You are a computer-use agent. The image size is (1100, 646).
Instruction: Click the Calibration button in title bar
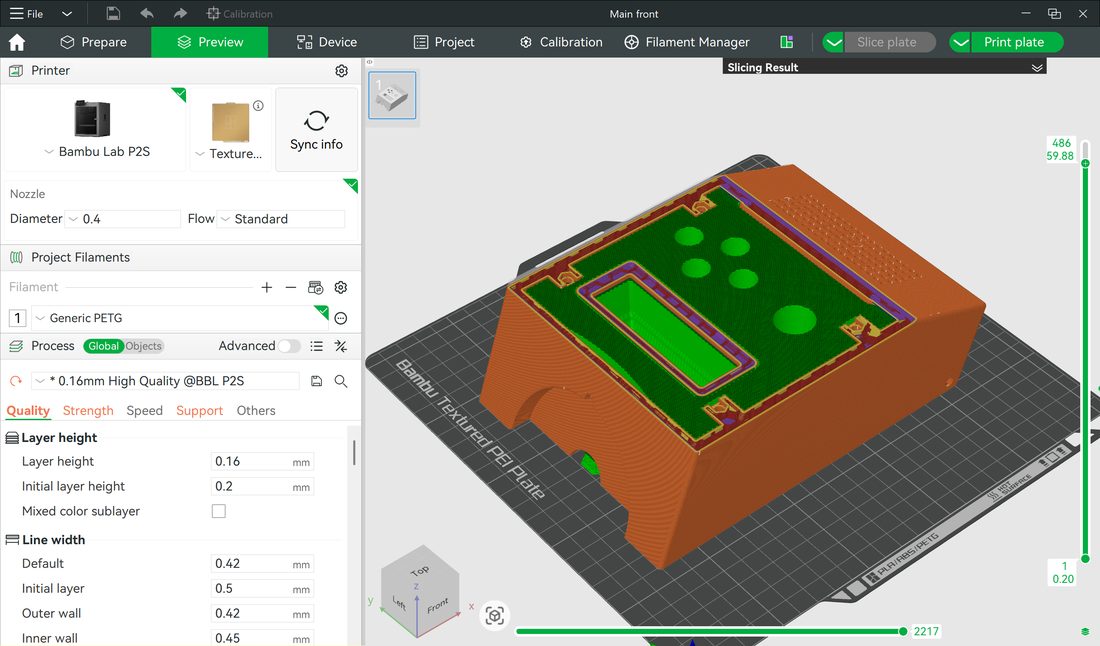(x=239, y=13)
